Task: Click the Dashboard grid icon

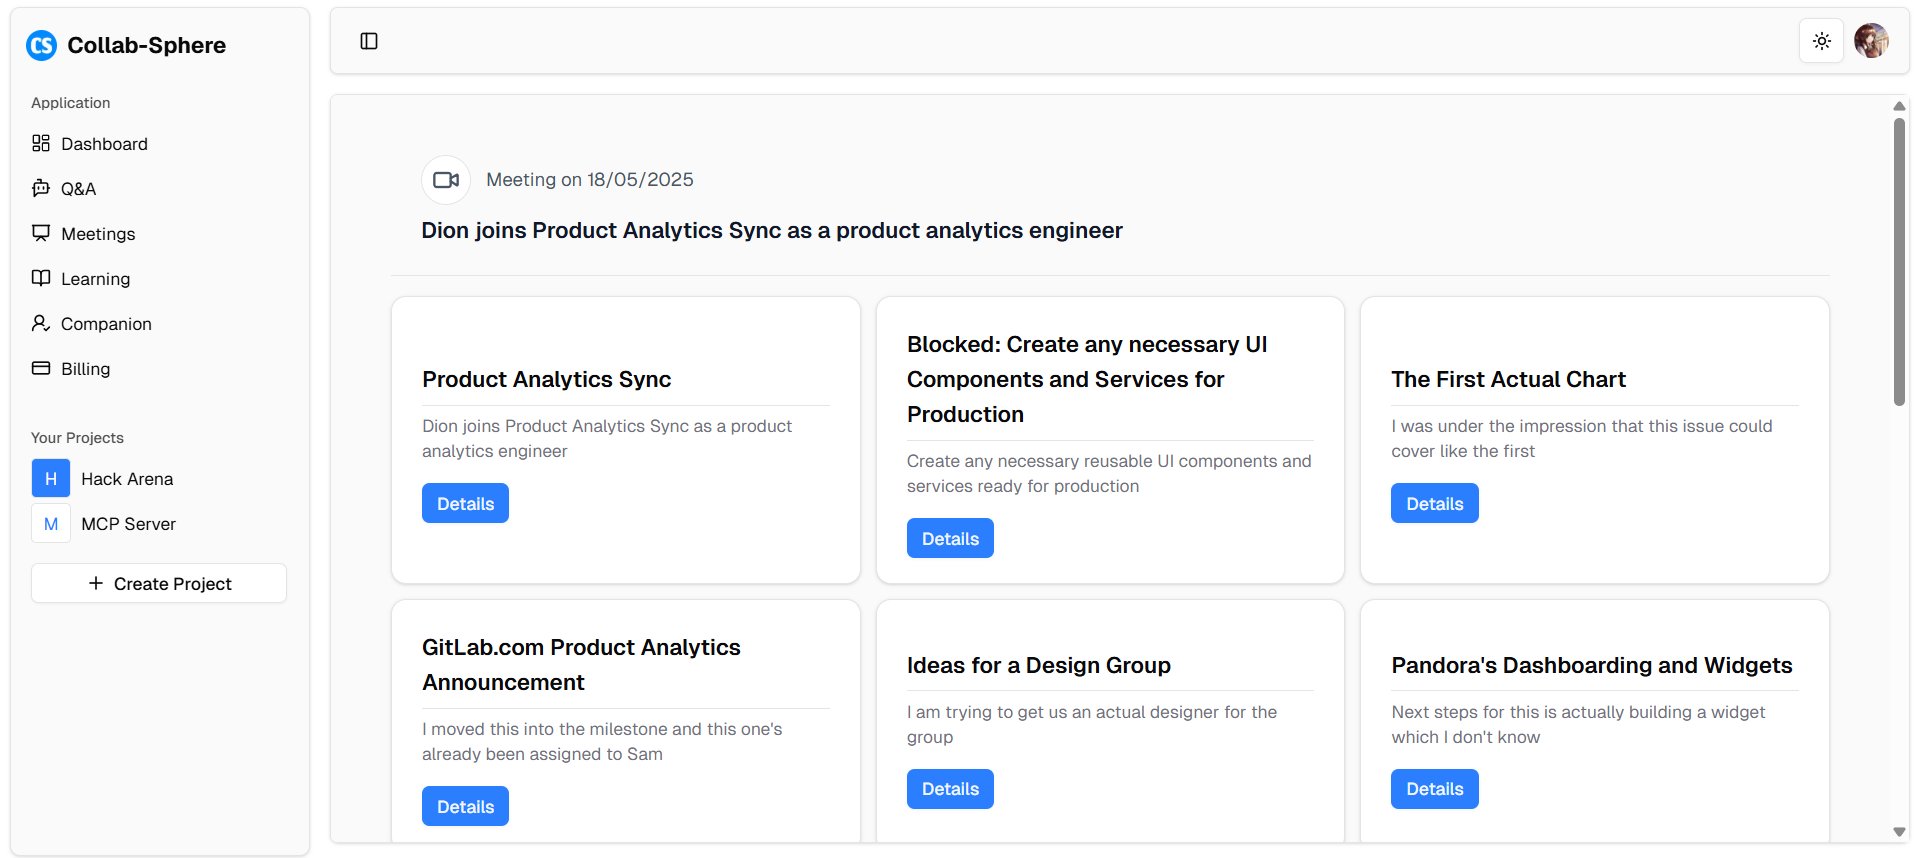Action: pos(41,143)
